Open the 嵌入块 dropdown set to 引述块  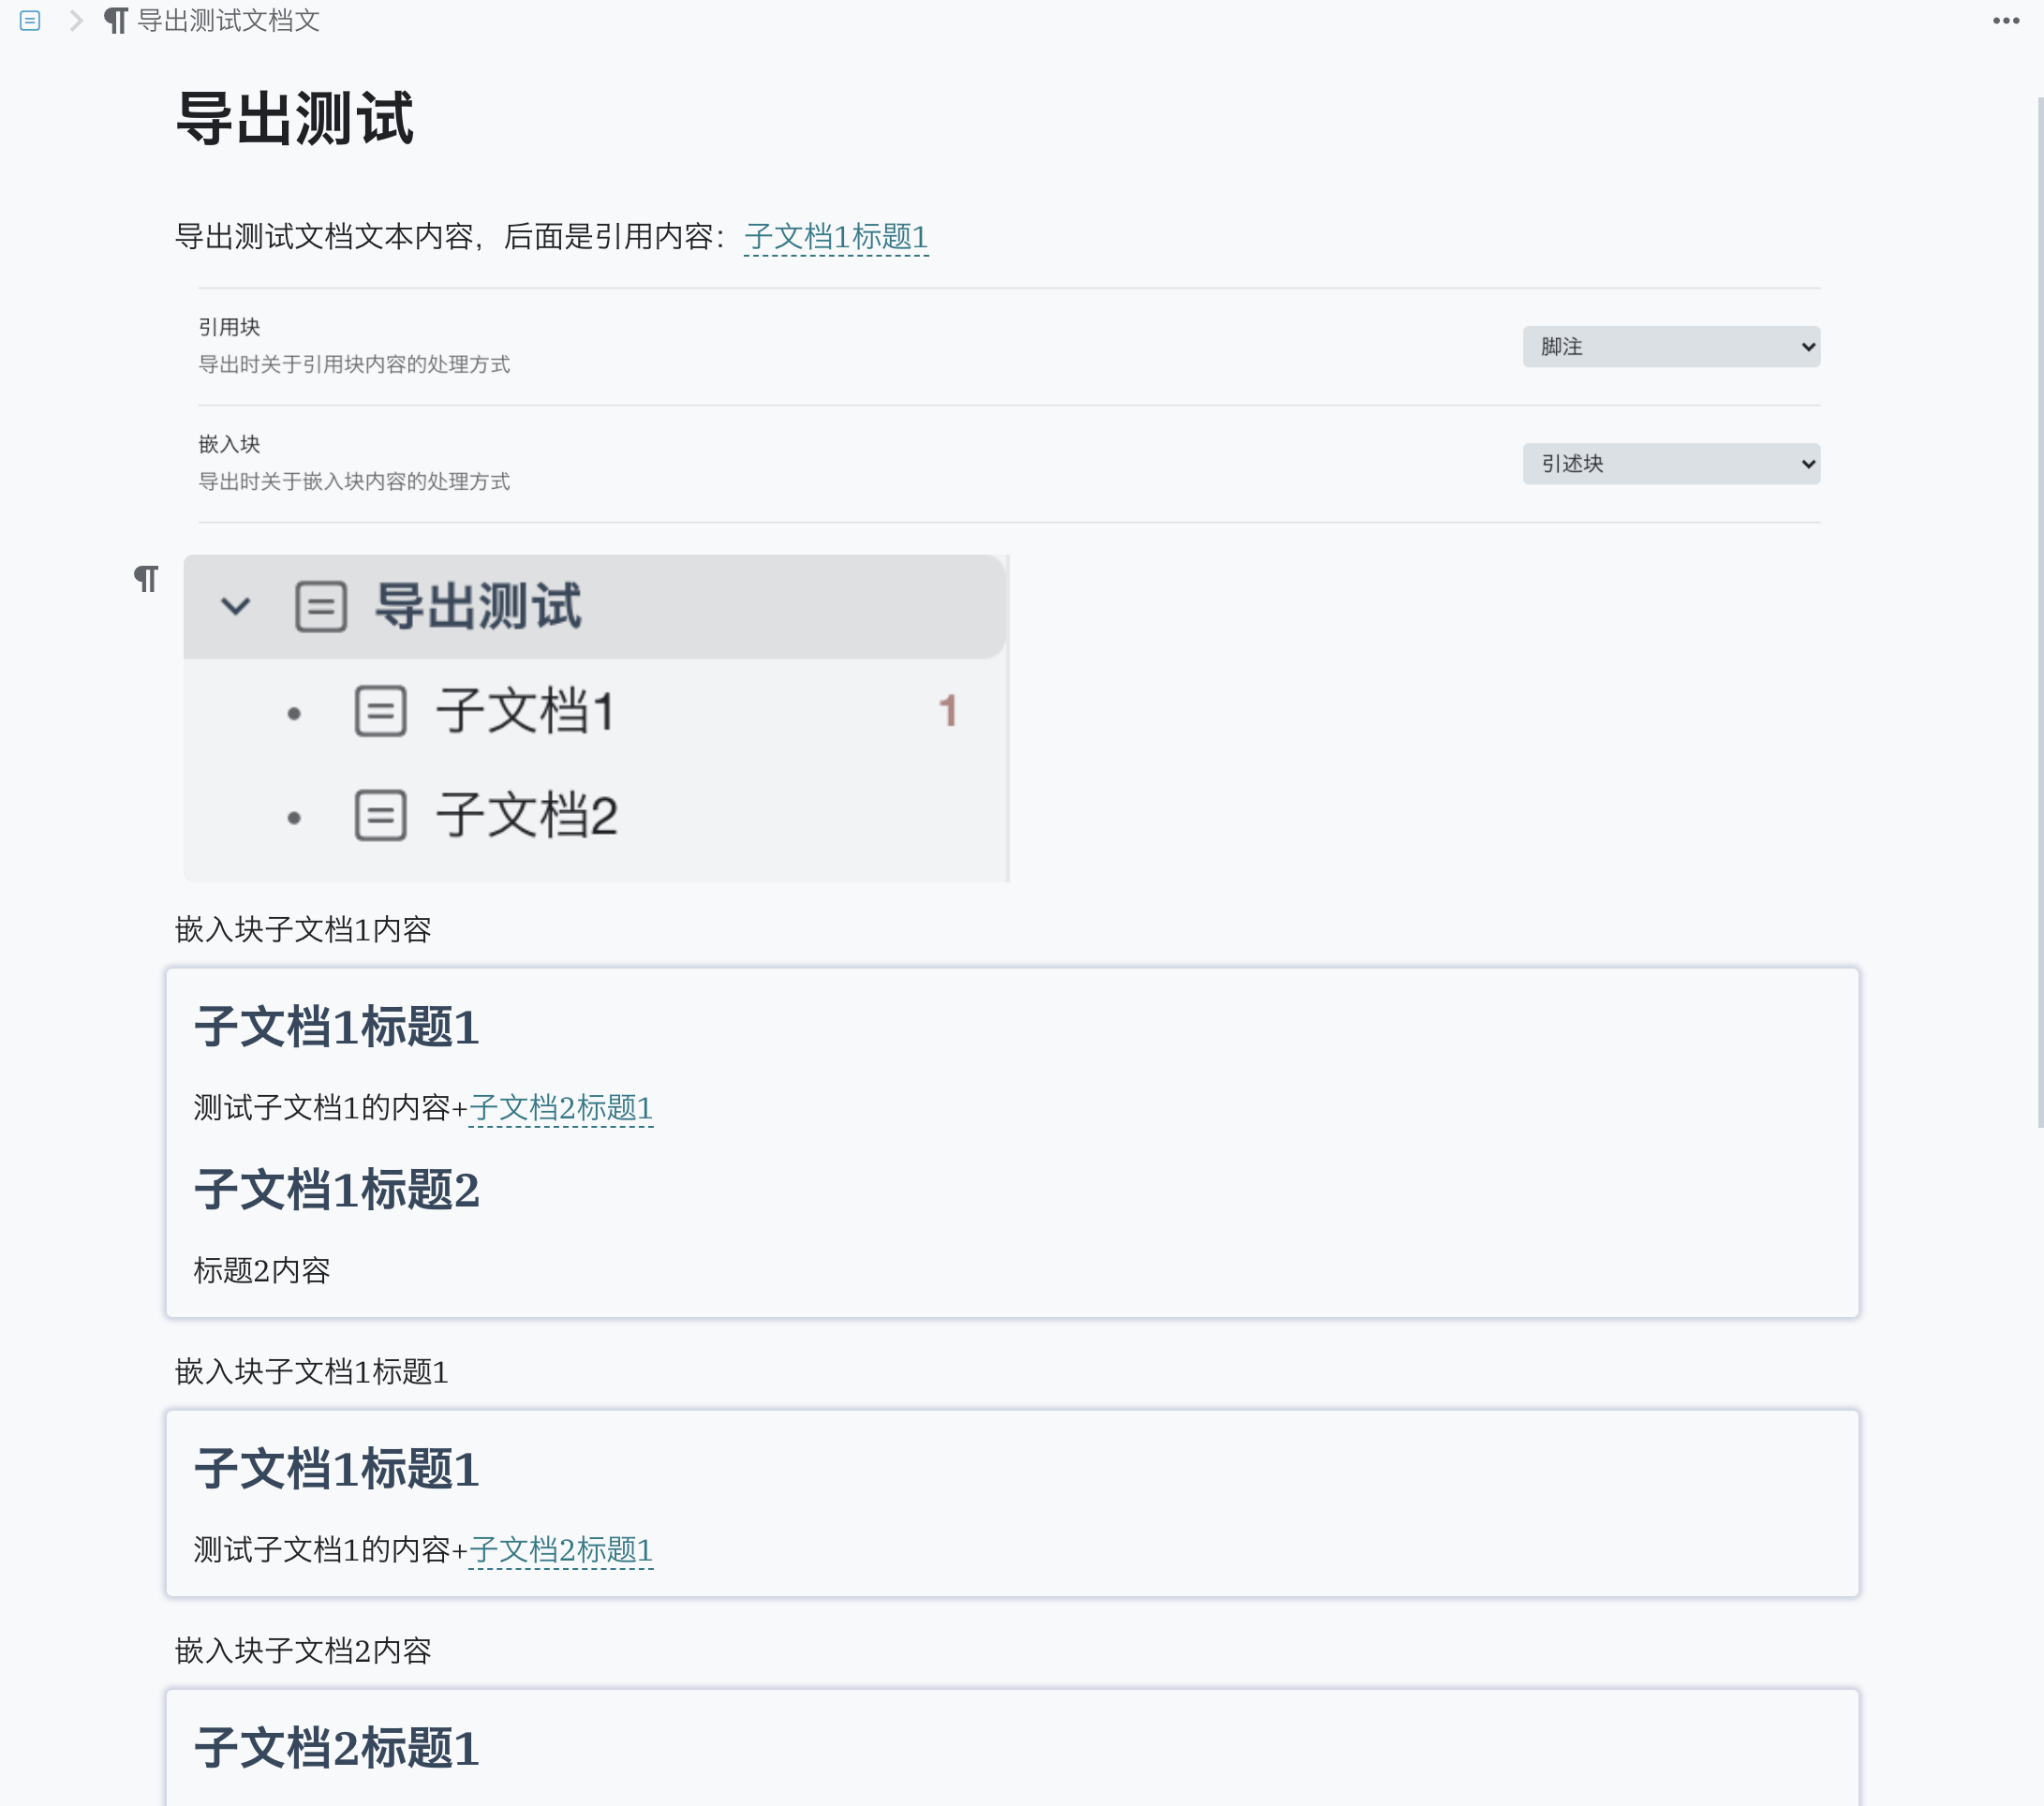tap(1670, 464)
